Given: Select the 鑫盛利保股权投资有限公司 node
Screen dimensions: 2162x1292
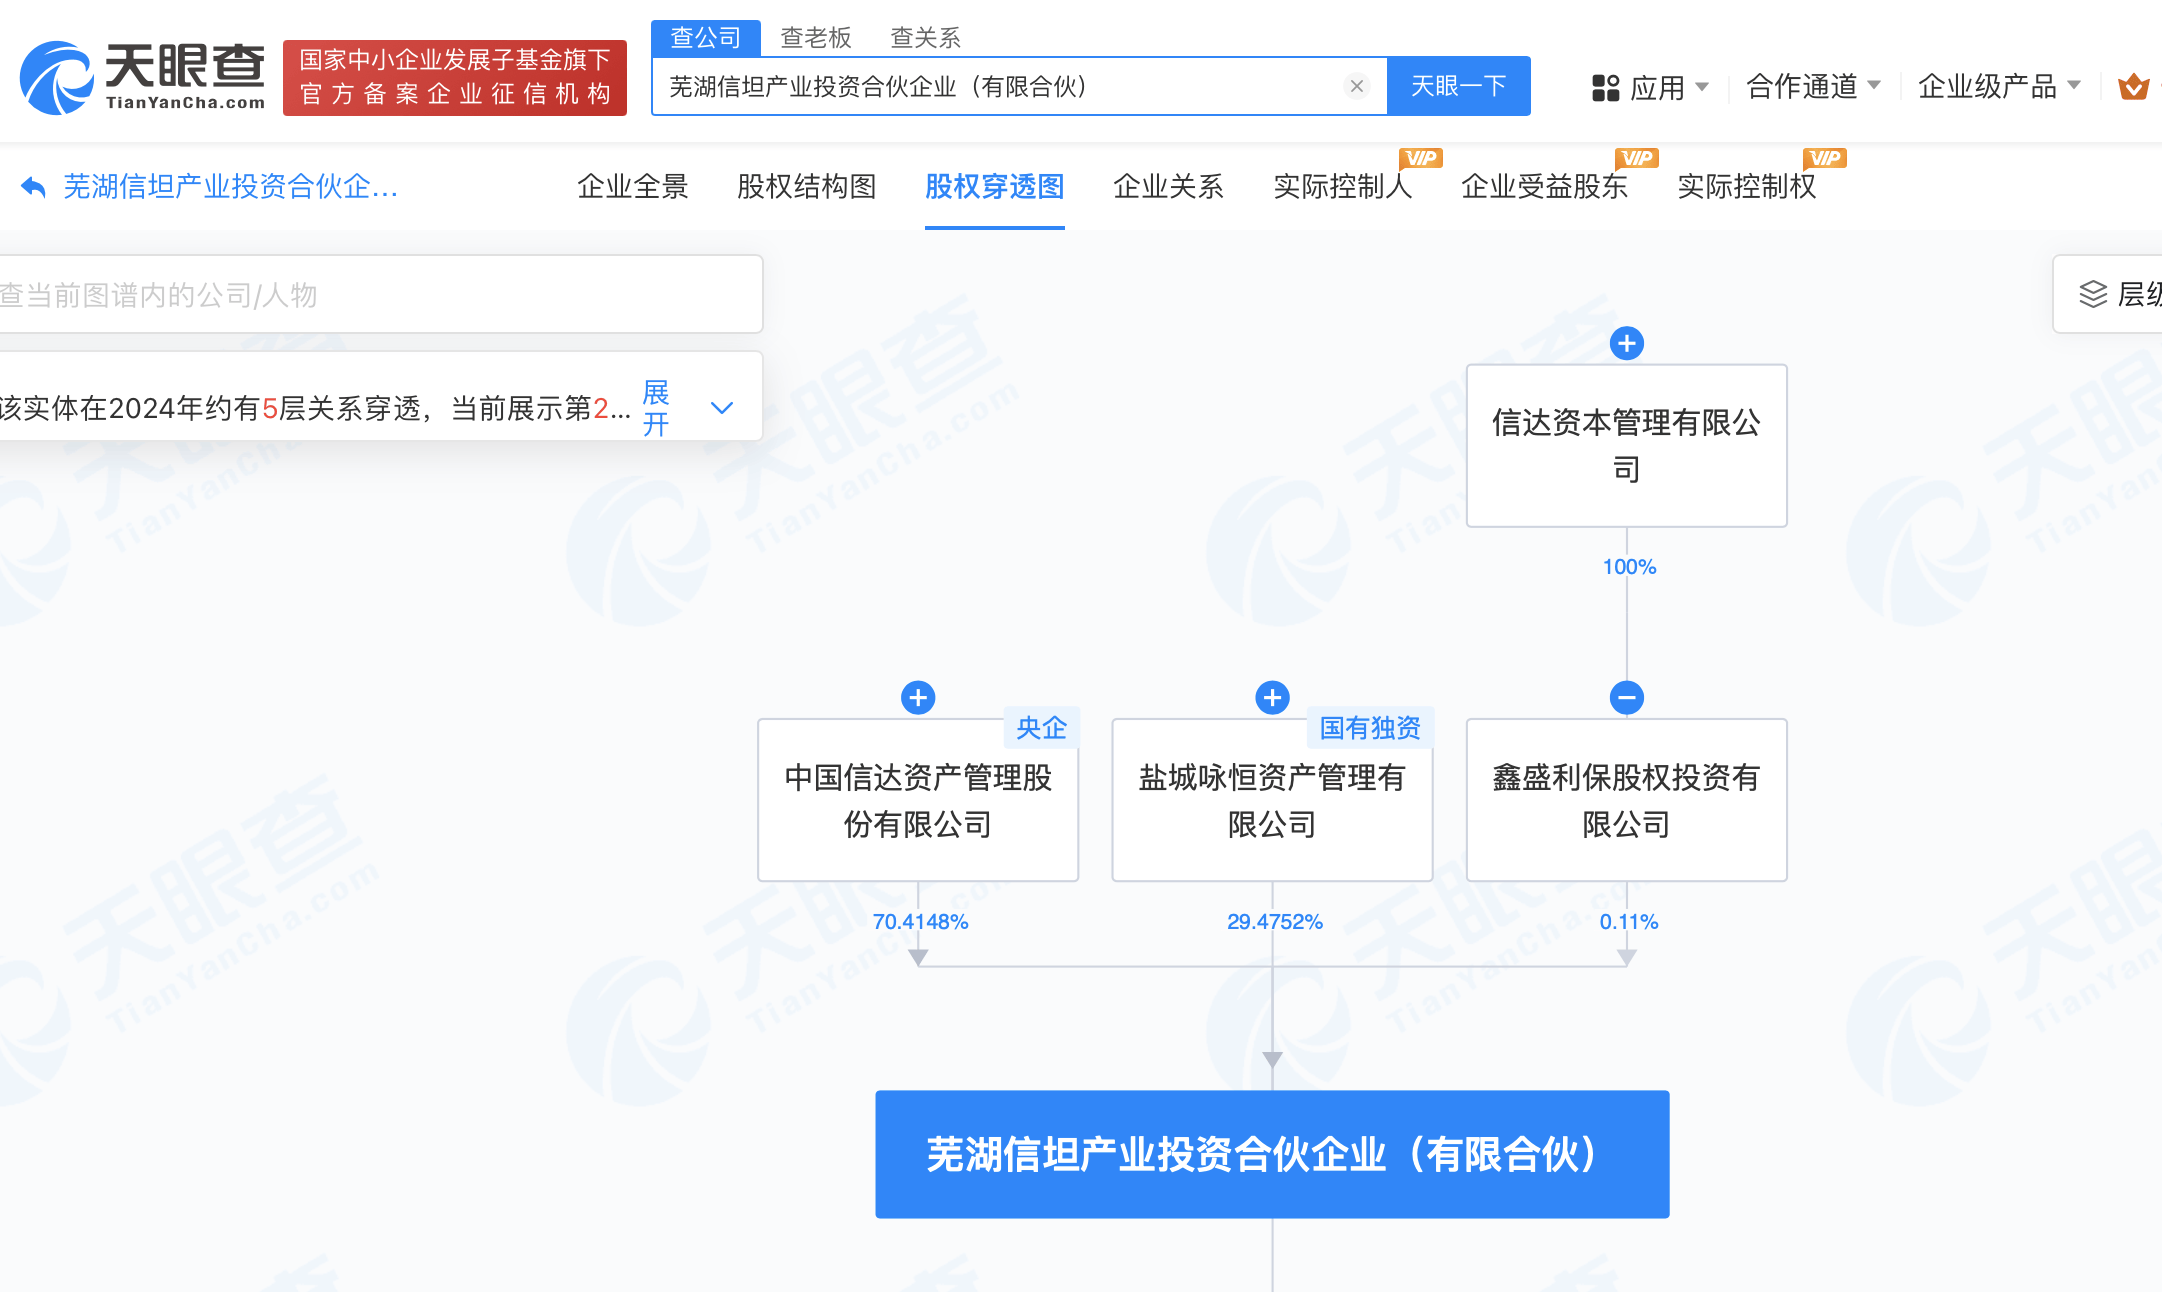Looking at the screenshot, I should click(1627, 800).
